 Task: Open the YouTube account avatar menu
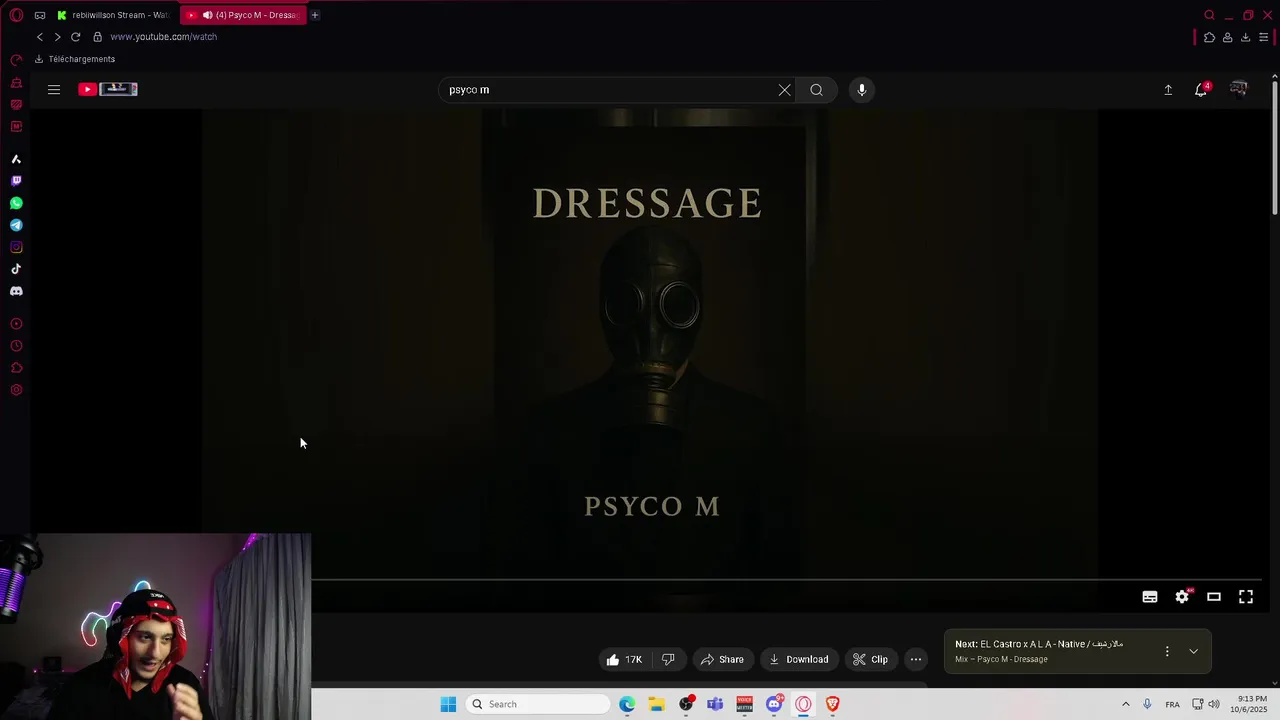coord(1239,90)
